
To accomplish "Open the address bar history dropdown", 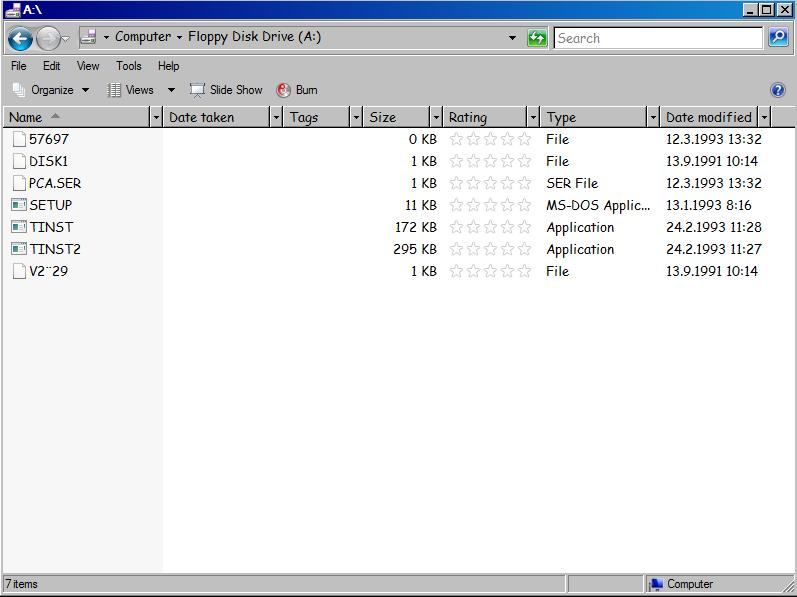I will click(x=512, y=38).
